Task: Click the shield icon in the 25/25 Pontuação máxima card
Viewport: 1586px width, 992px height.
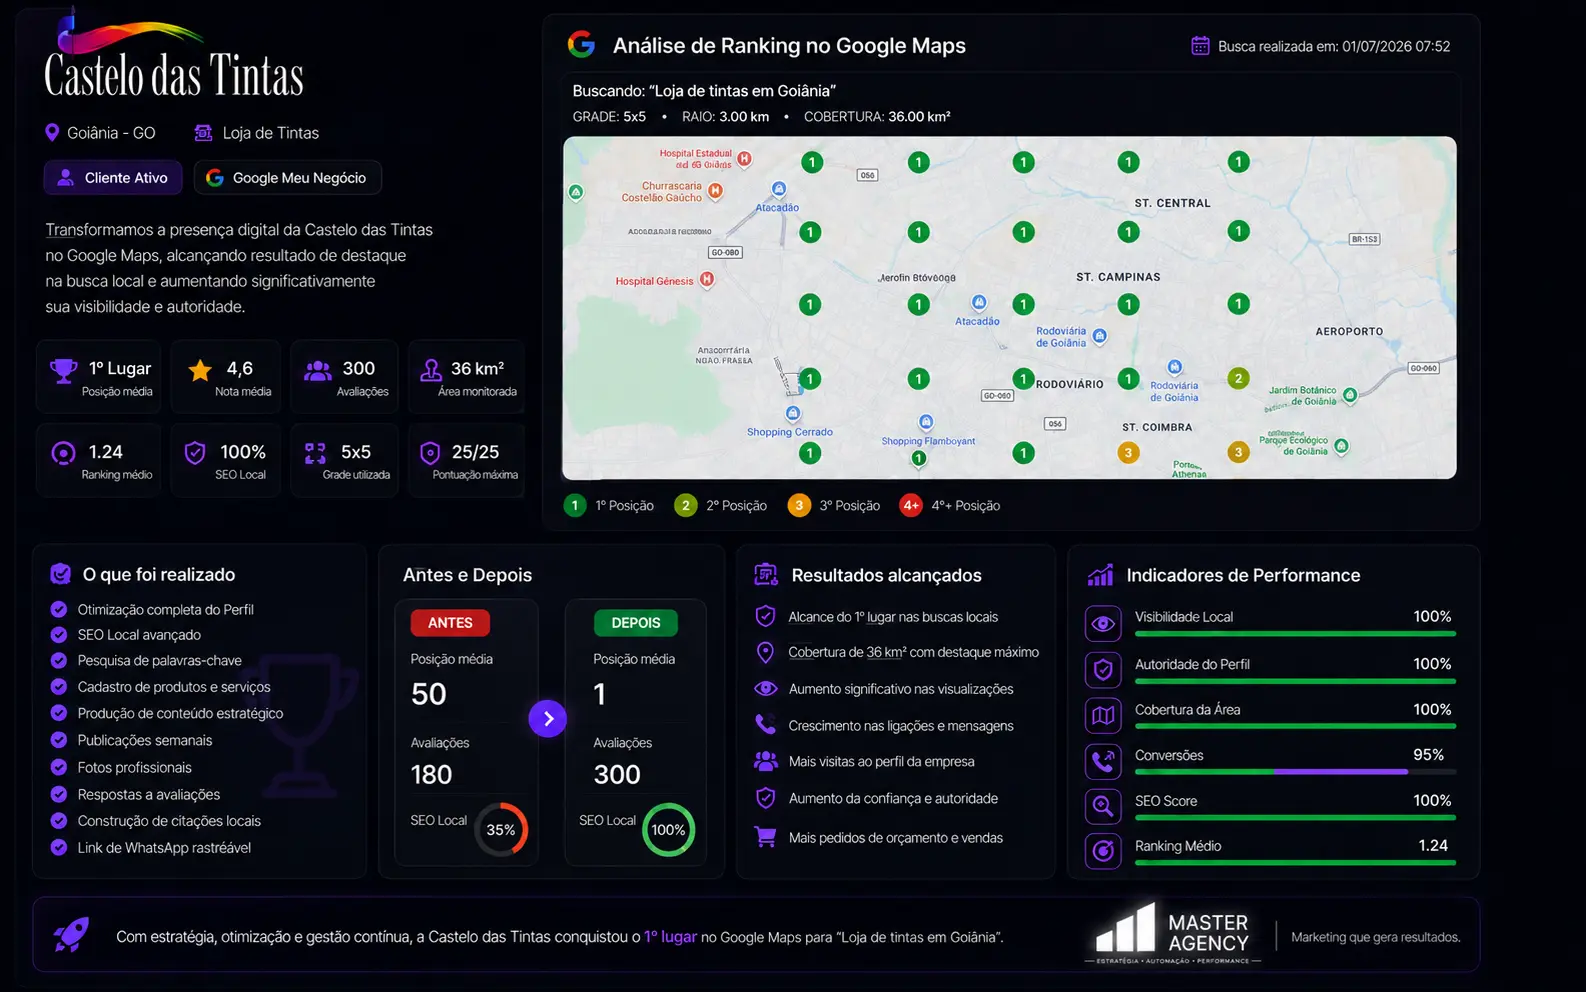Action: [430, 453]
